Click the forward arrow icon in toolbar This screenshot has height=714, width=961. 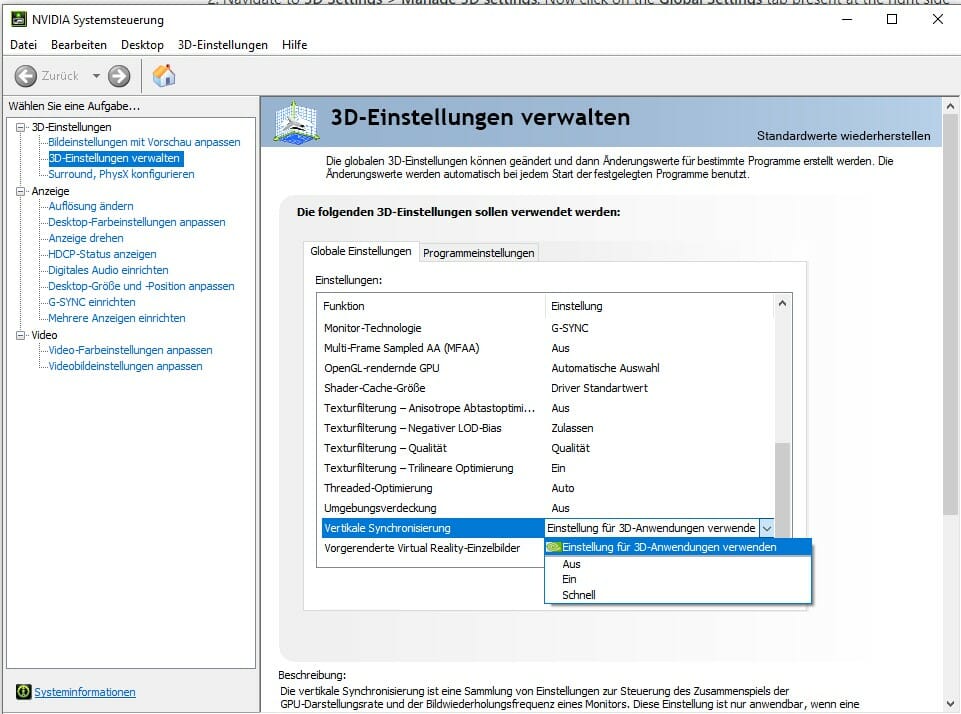[119, 76]
